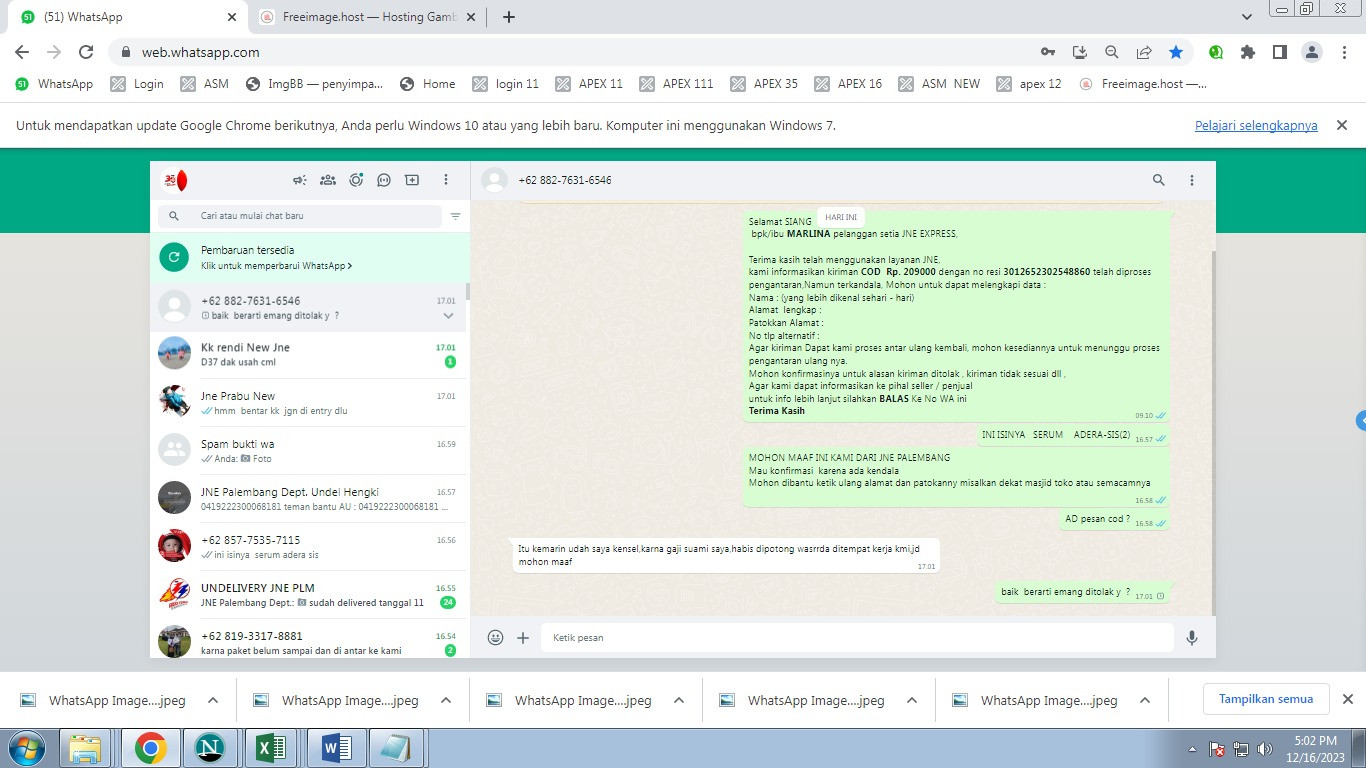Open the zoom magnifier icon in the address bar
1366x768 pixels.
[x=1112, y=52]
